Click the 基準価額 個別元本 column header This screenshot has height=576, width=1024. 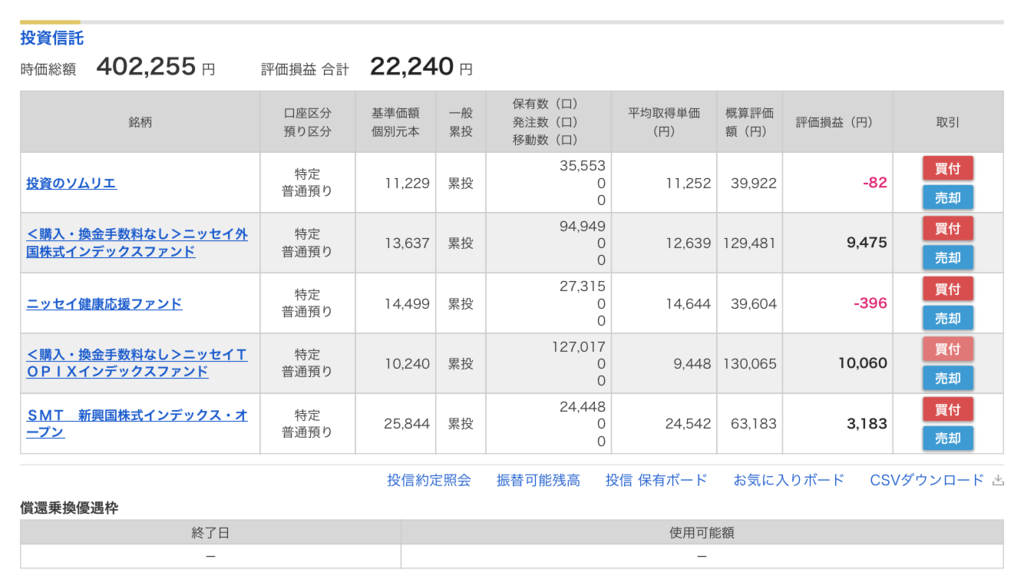click(396, 122)
